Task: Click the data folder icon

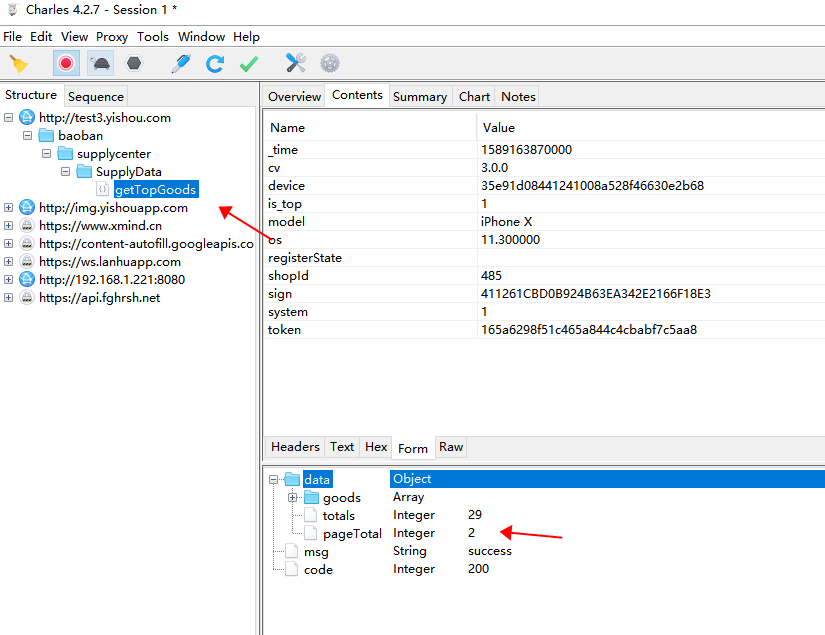Action: [292, 479]
